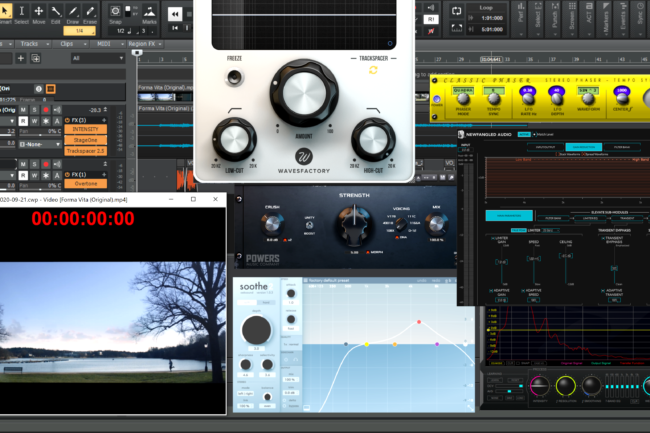The height and width of the screenshot is (433, 650).
Task: Click the set loop to selection icon
Action: (456, 28)
